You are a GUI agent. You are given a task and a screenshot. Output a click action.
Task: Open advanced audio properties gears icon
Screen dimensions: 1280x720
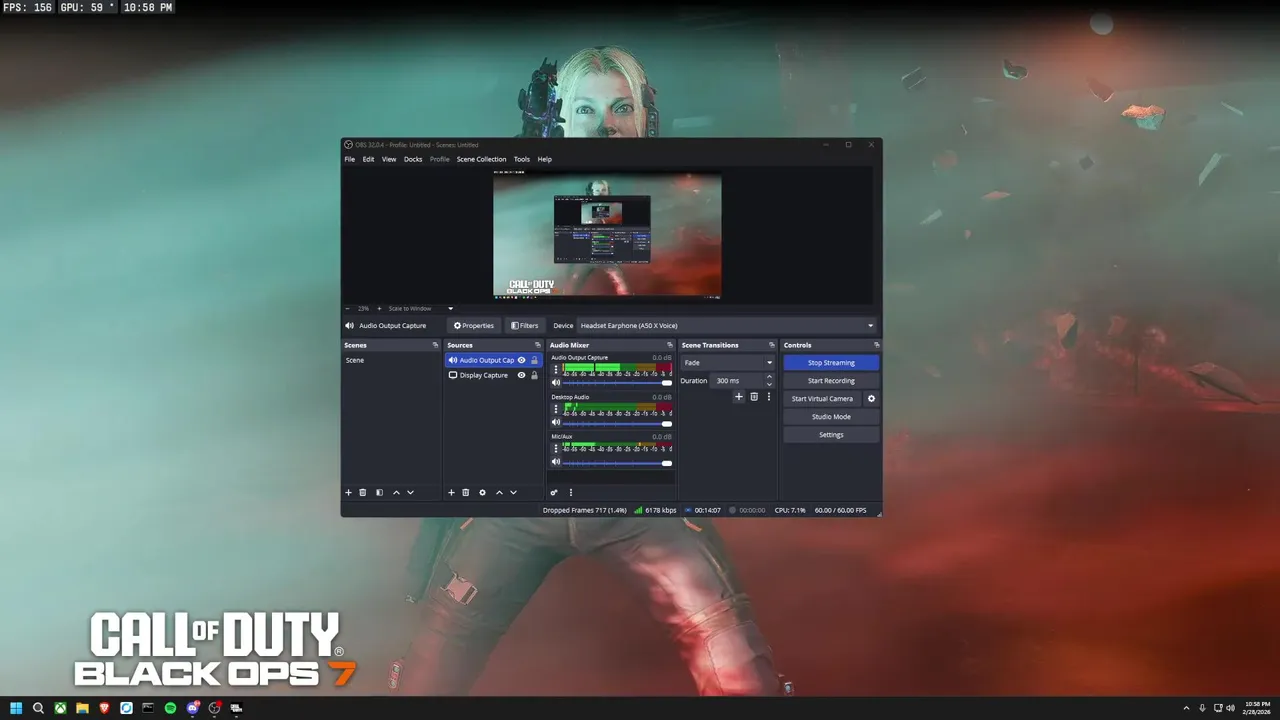tap(554, 492)
